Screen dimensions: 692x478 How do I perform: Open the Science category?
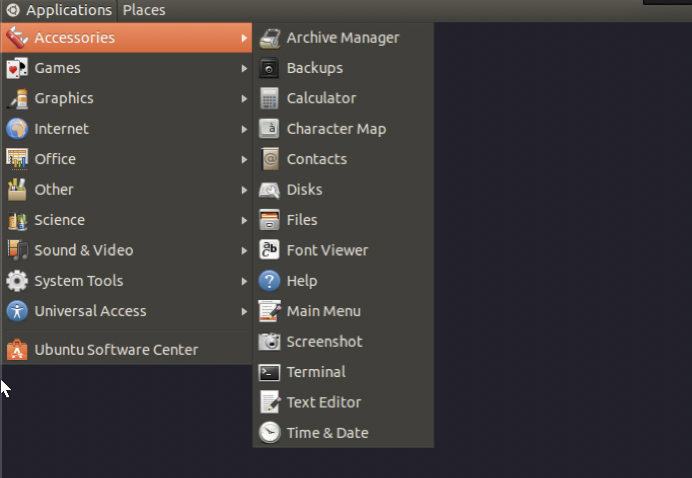tap(127, 220)
